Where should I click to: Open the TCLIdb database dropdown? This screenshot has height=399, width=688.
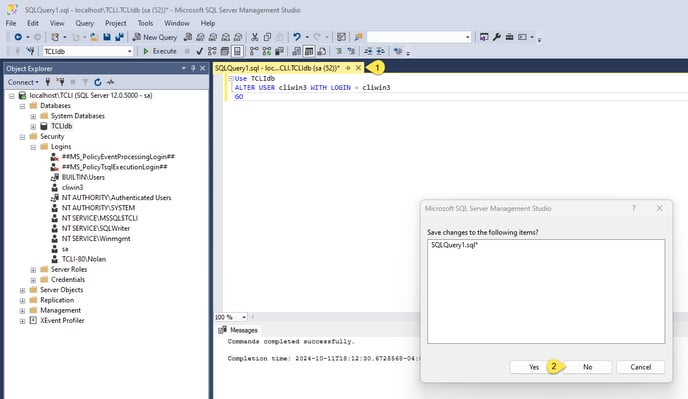point(129,51)
